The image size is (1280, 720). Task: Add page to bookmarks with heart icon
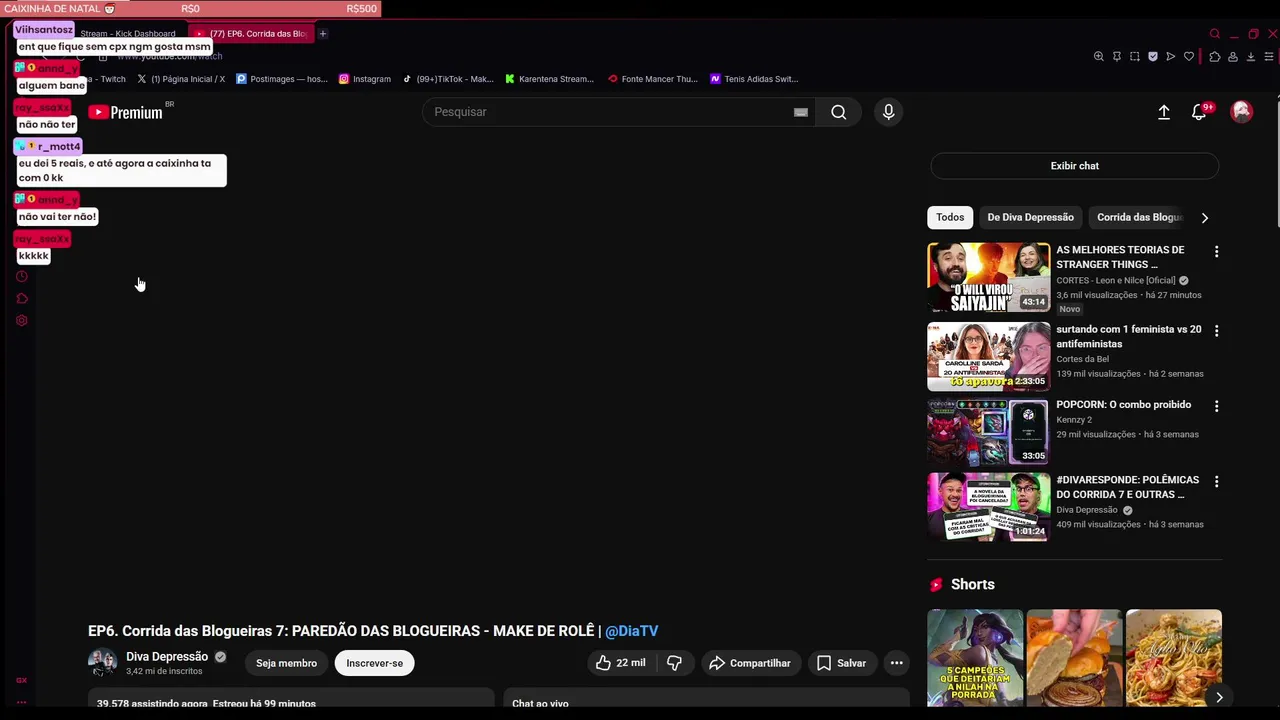tap(1189, 57)
